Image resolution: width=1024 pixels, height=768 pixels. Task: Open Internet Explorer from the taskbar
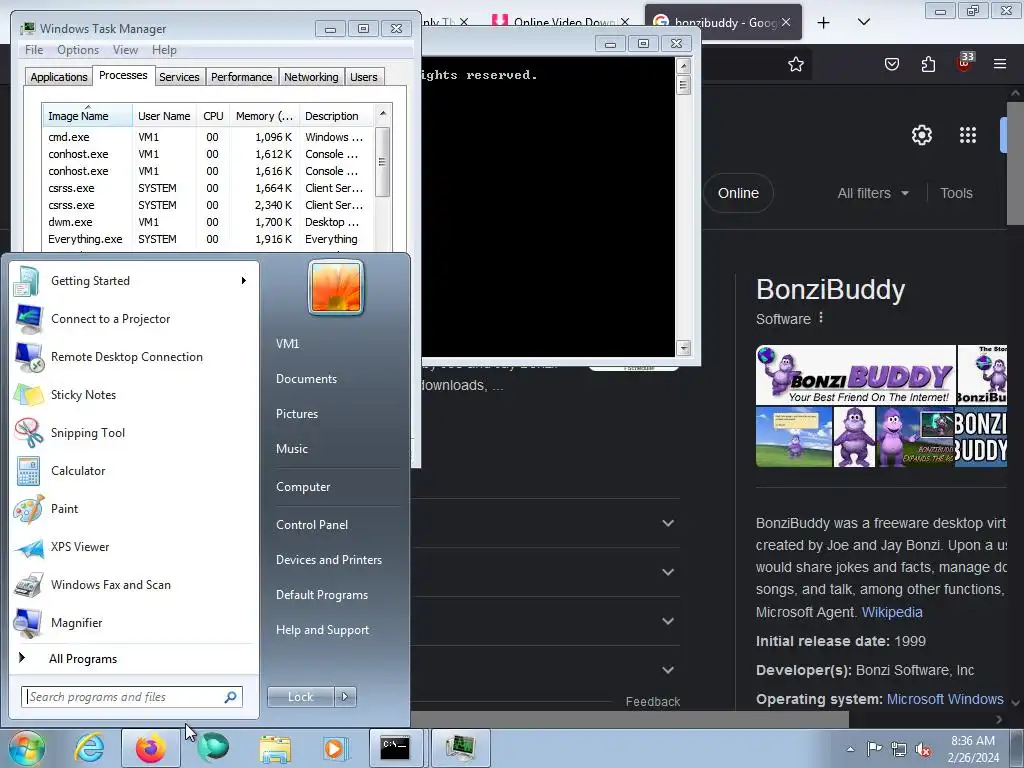point(89,748)
